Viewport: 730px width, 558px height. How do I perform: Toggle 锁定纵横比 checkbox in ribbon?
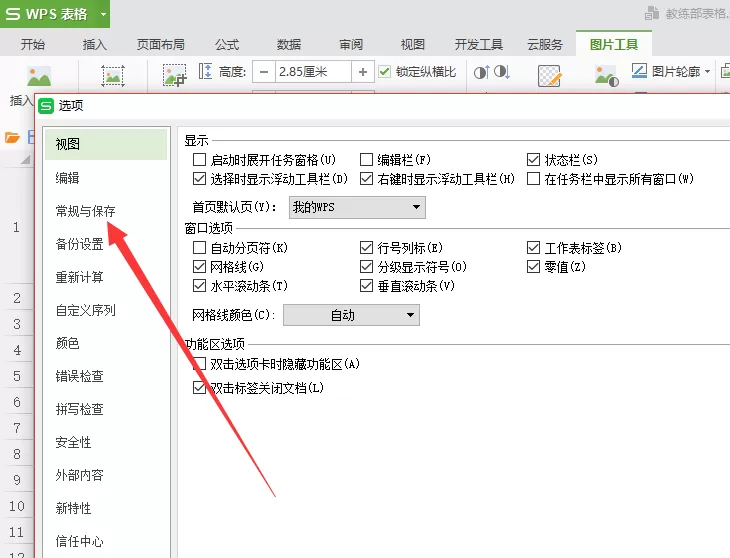click(384, 72)
